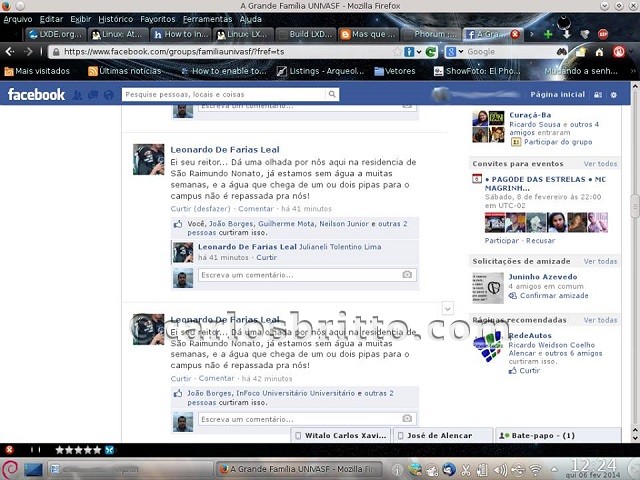Click the Facebook search input field
The image size is (640, 480).
[224, 94]
